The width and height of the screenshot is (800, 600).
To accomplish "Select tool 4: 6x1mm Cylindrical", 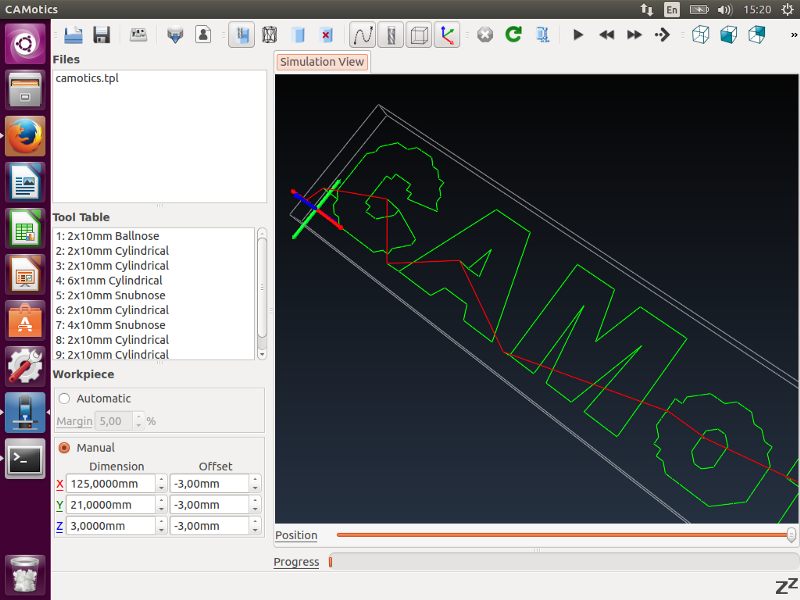I will click(109, 280).
